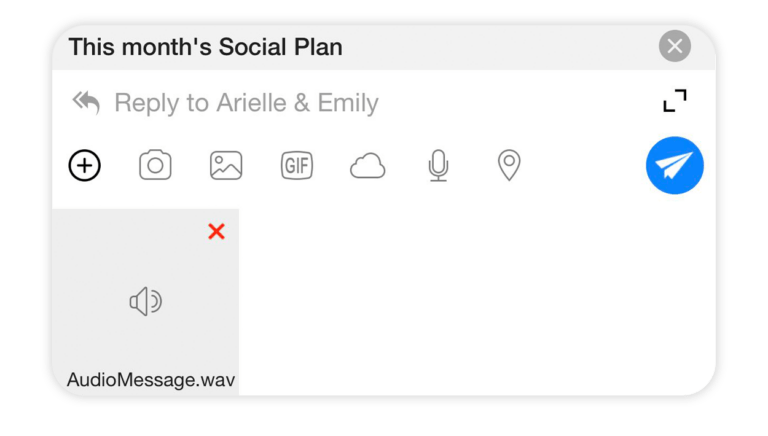The width and height of the screenshot is (768, 436).
Task: Record an audio message with the microphone
Action: pos(438,165)
